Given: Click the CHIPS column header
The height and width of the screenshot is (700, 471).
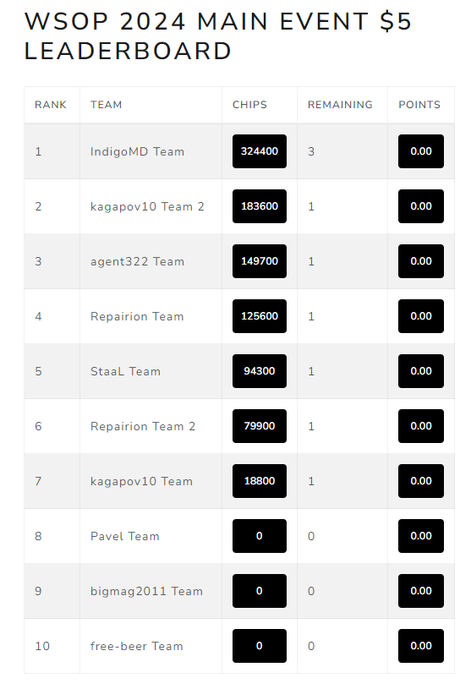Looking at the screenshot, I should point(250,104).
